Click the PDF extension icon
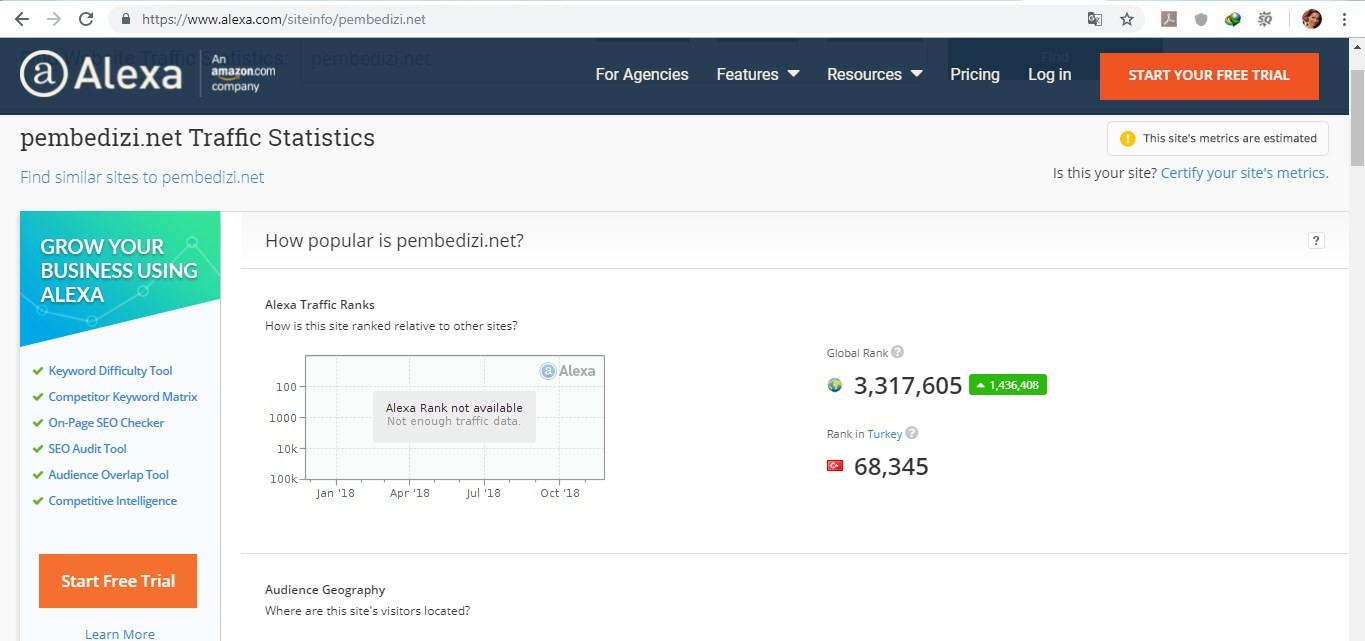 [x=1167, y=19]
